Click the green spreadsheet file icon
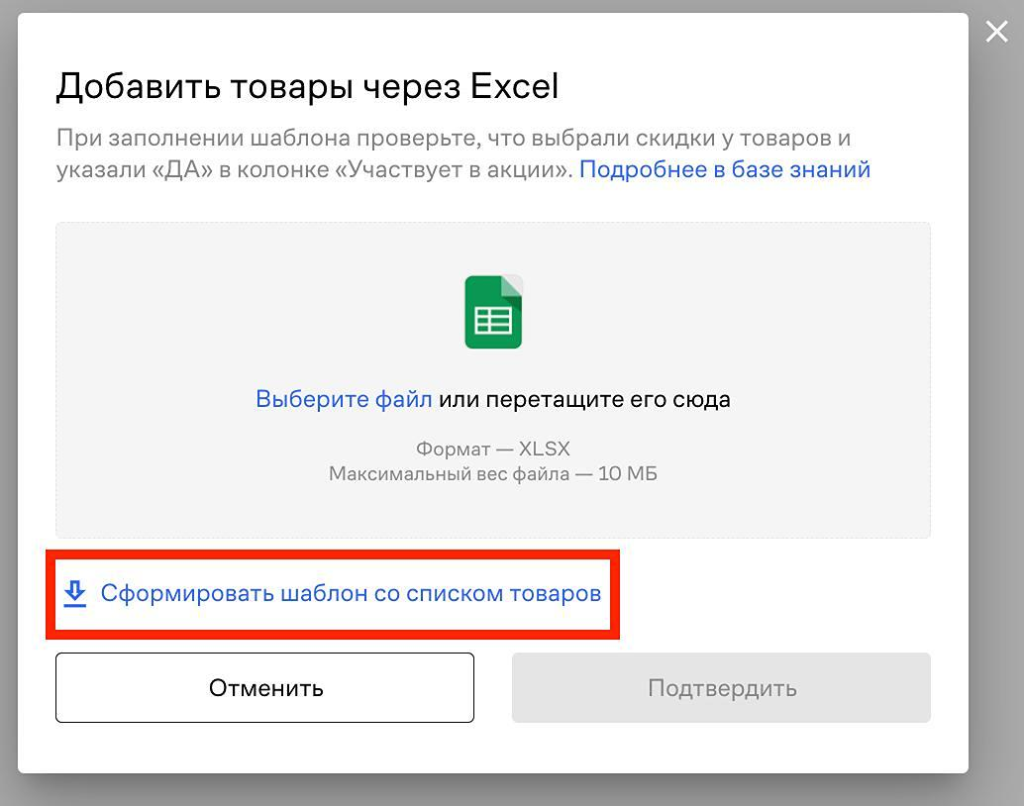The width and height of the screenshot is (1024, 806). [493, 312]
